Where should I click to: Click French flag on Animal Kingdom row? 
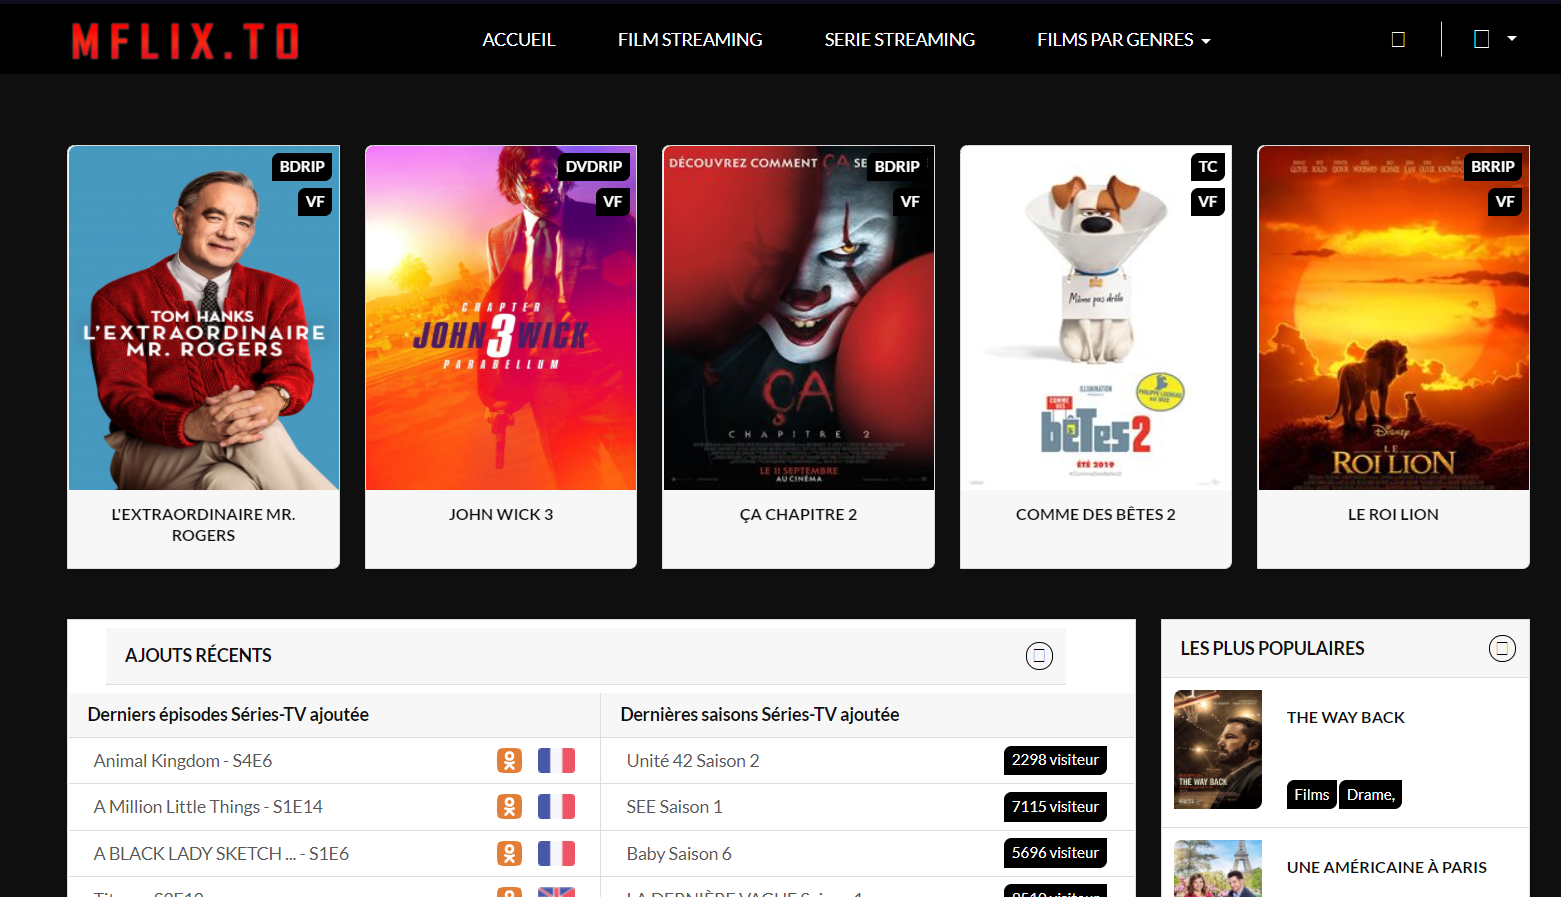point(556,761)
